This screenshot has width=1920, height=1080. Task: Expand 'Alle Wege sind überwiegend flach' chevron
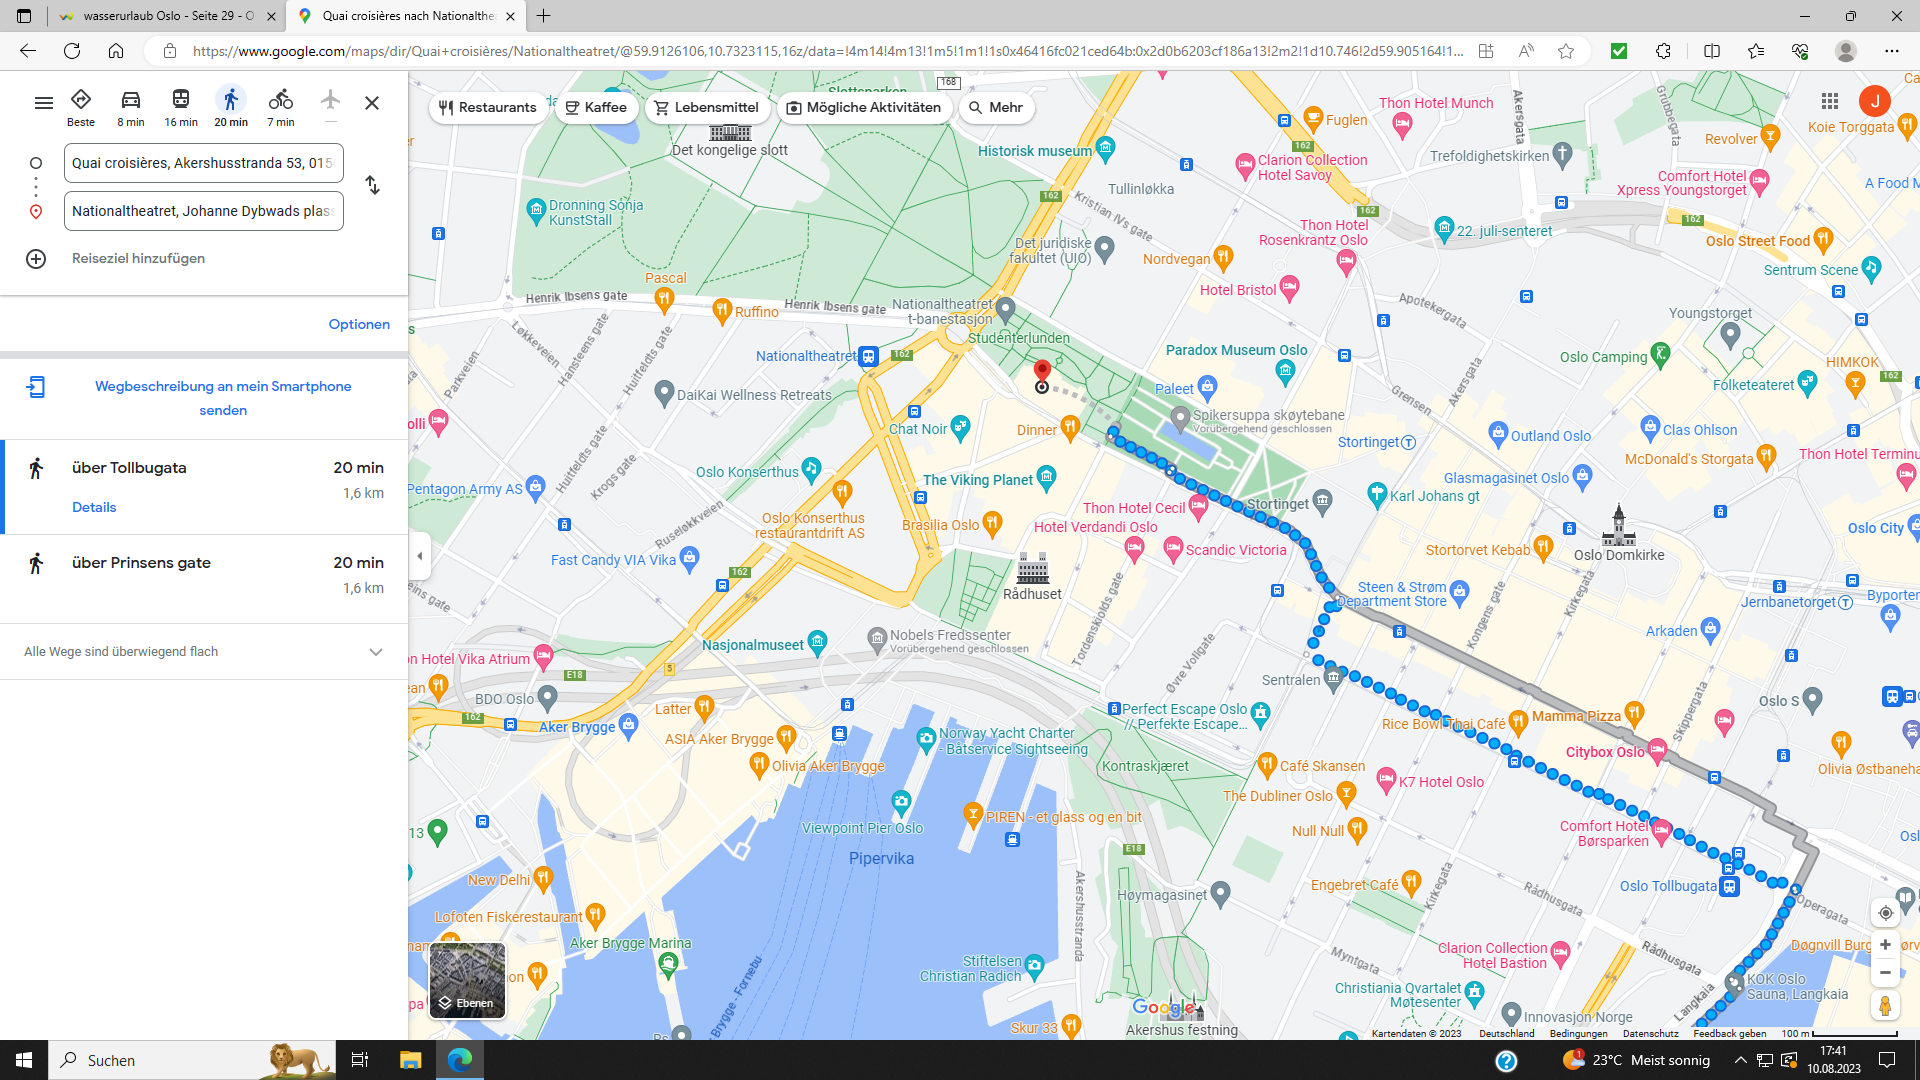click(376, 652)
